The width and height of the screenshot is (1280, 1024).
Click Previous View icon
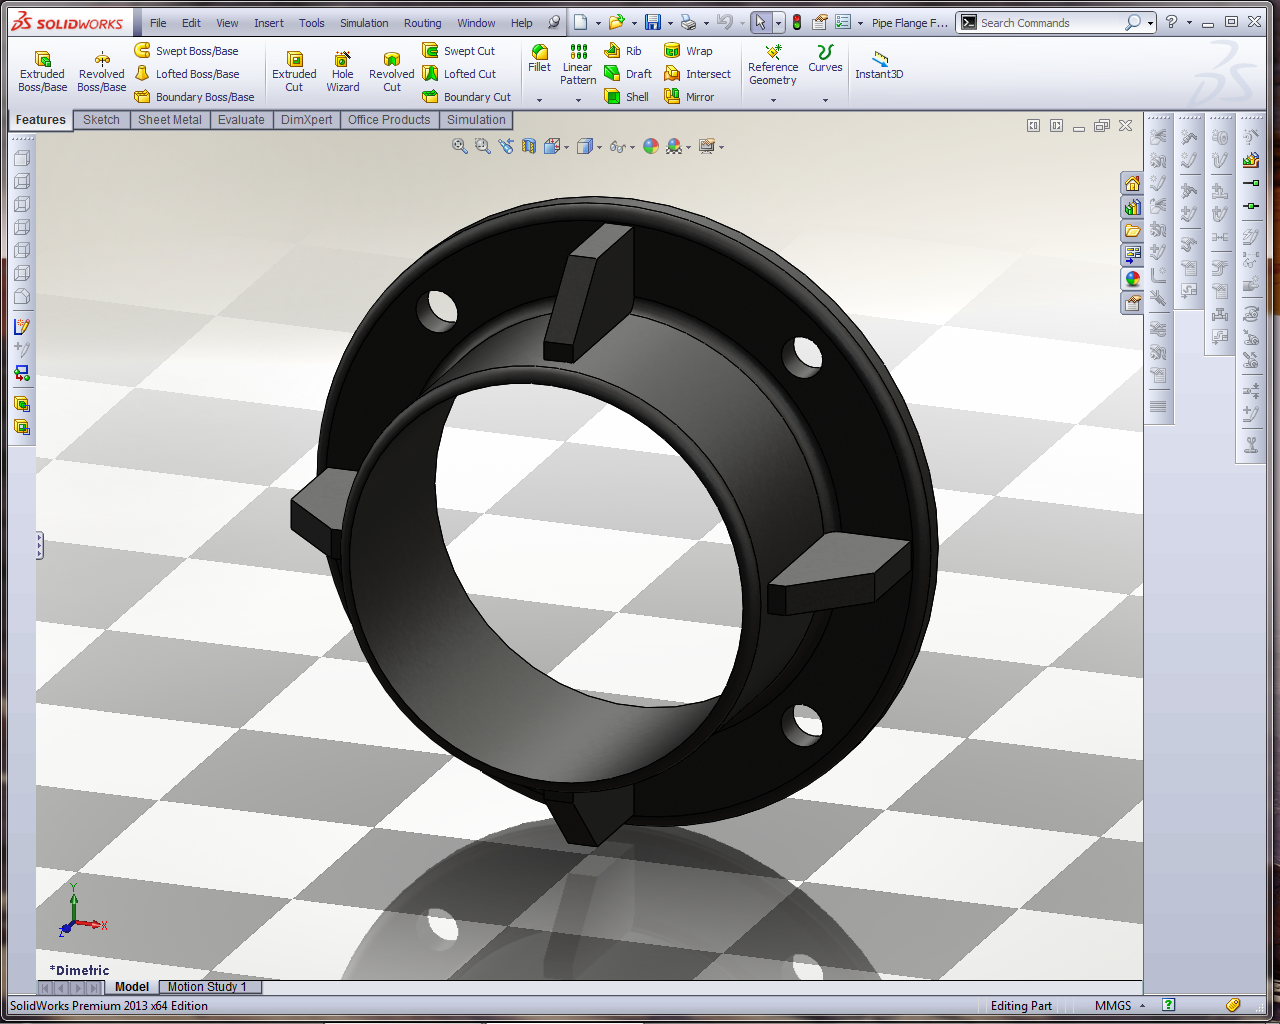[506, 146]
